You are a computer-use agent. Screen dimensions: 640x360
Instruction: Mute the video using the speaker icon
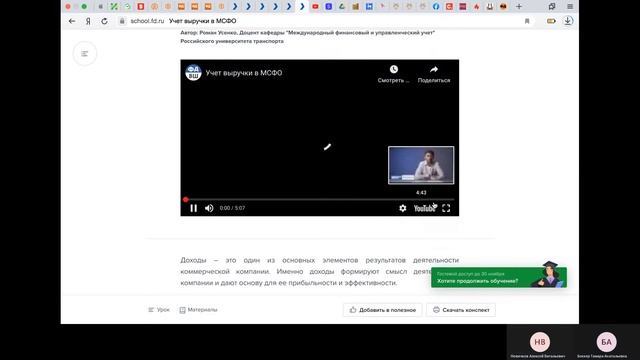click(209, 208)
